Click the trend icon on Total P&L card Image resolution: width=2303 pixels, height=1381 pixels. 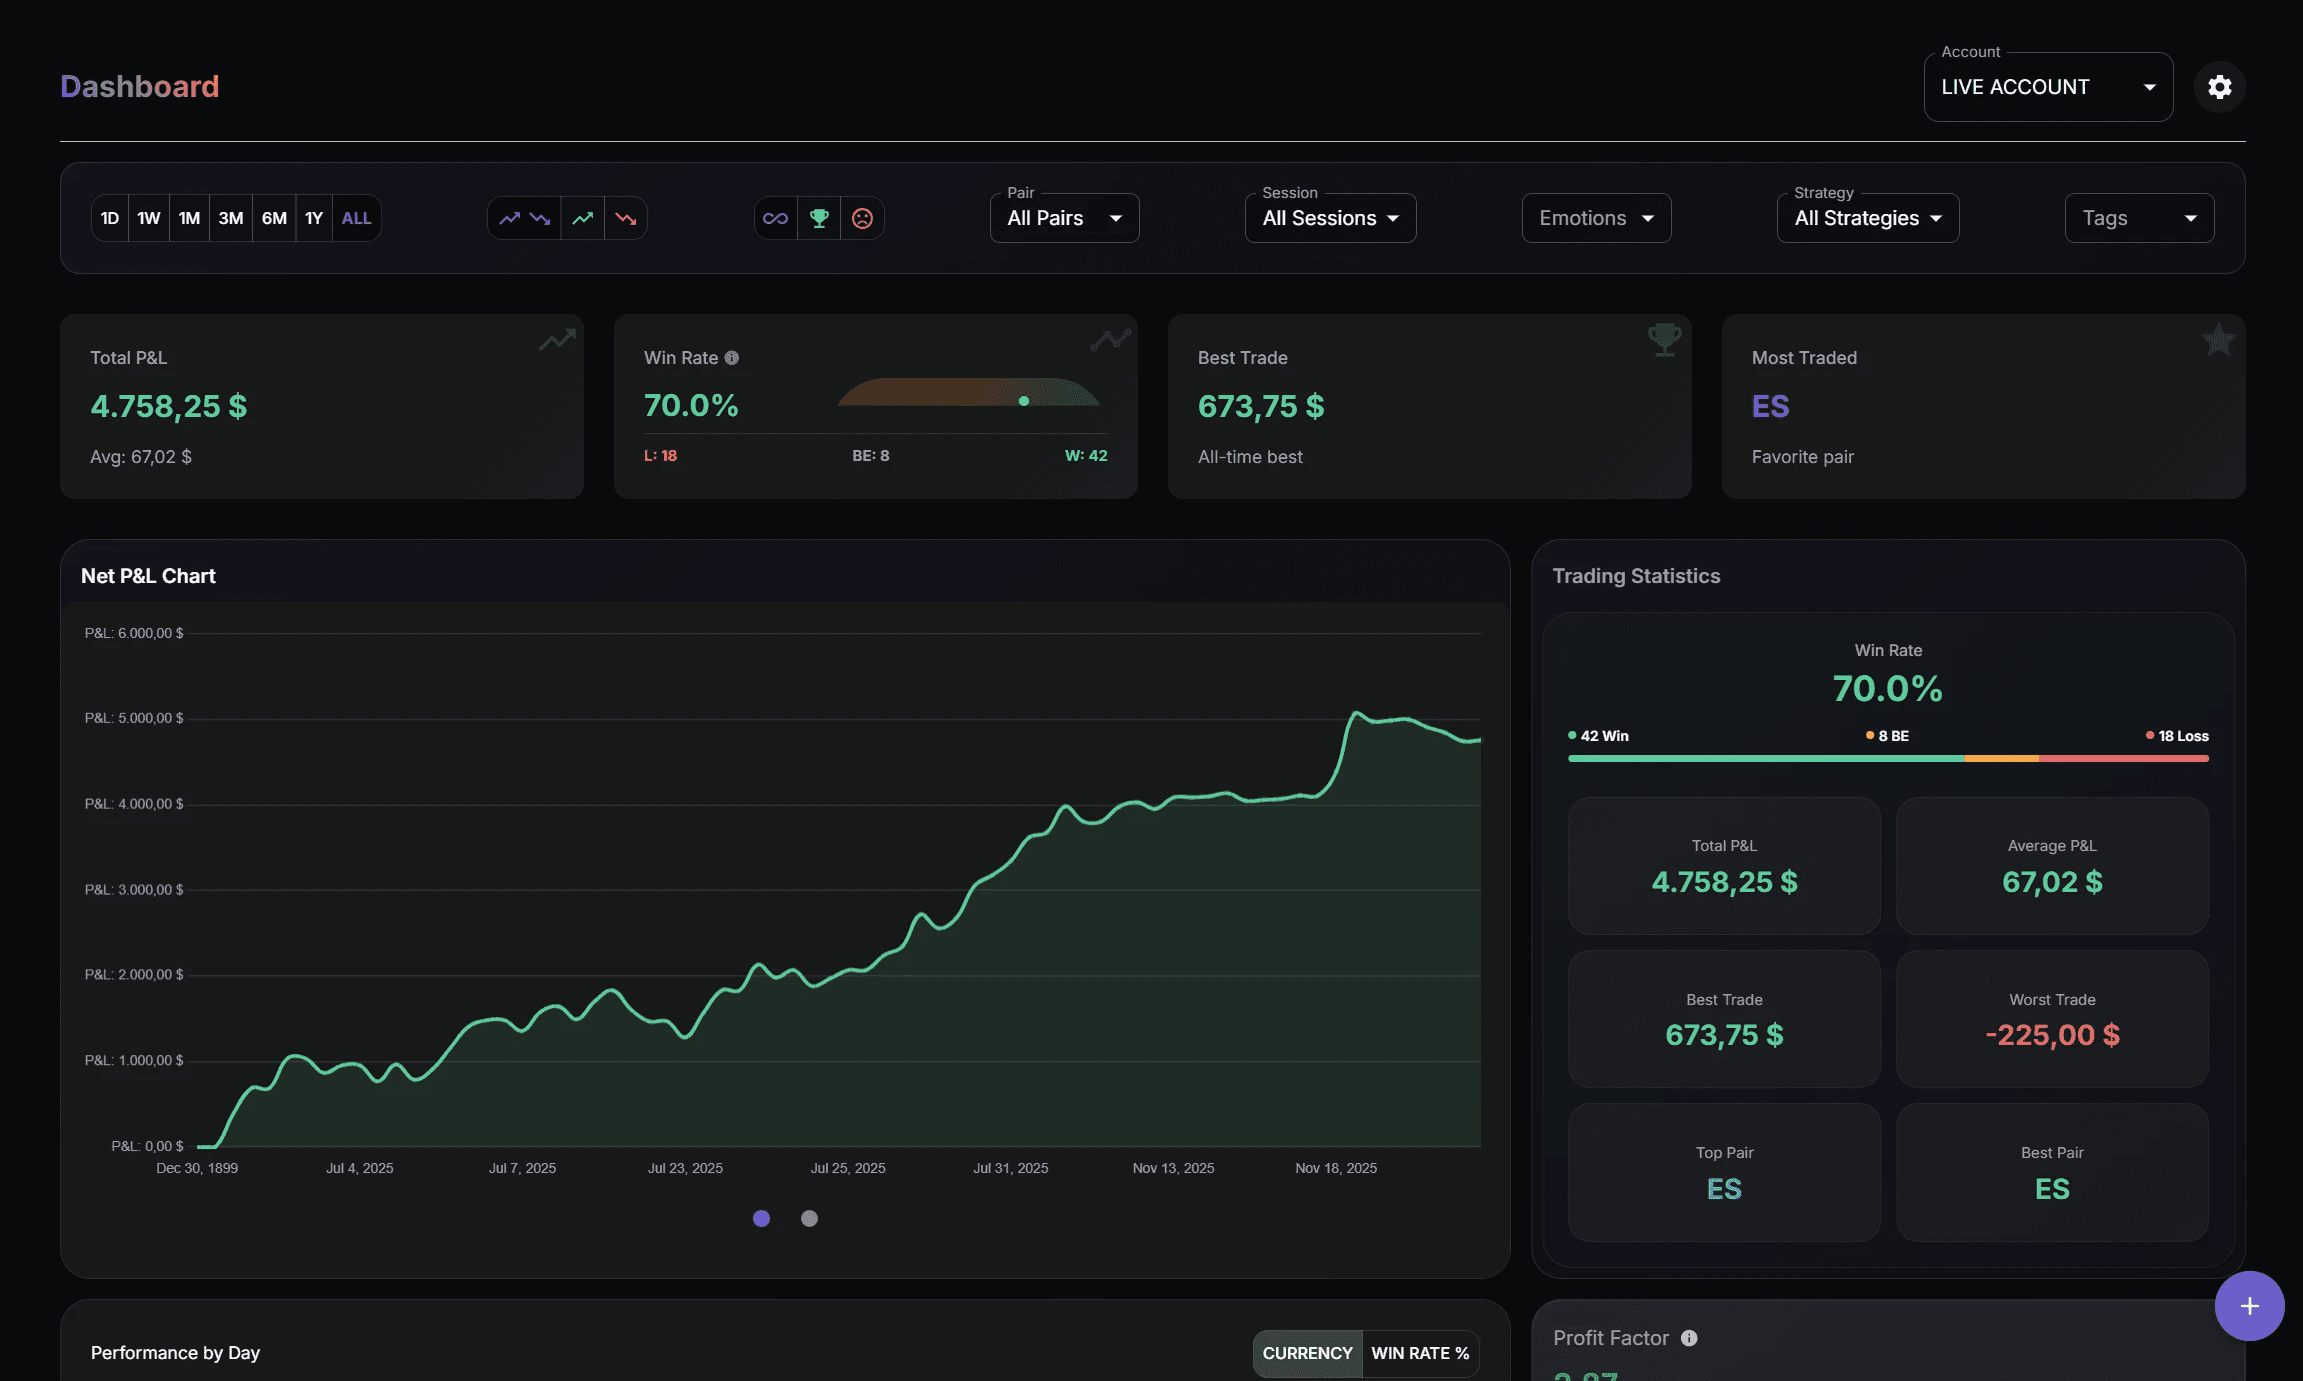click(556, 340)
